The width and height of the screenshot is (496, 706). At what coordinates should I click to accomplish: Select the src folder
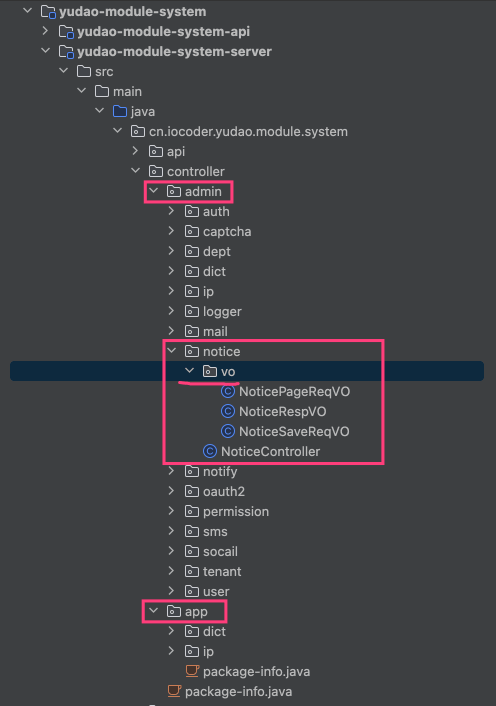click(104, 72)
